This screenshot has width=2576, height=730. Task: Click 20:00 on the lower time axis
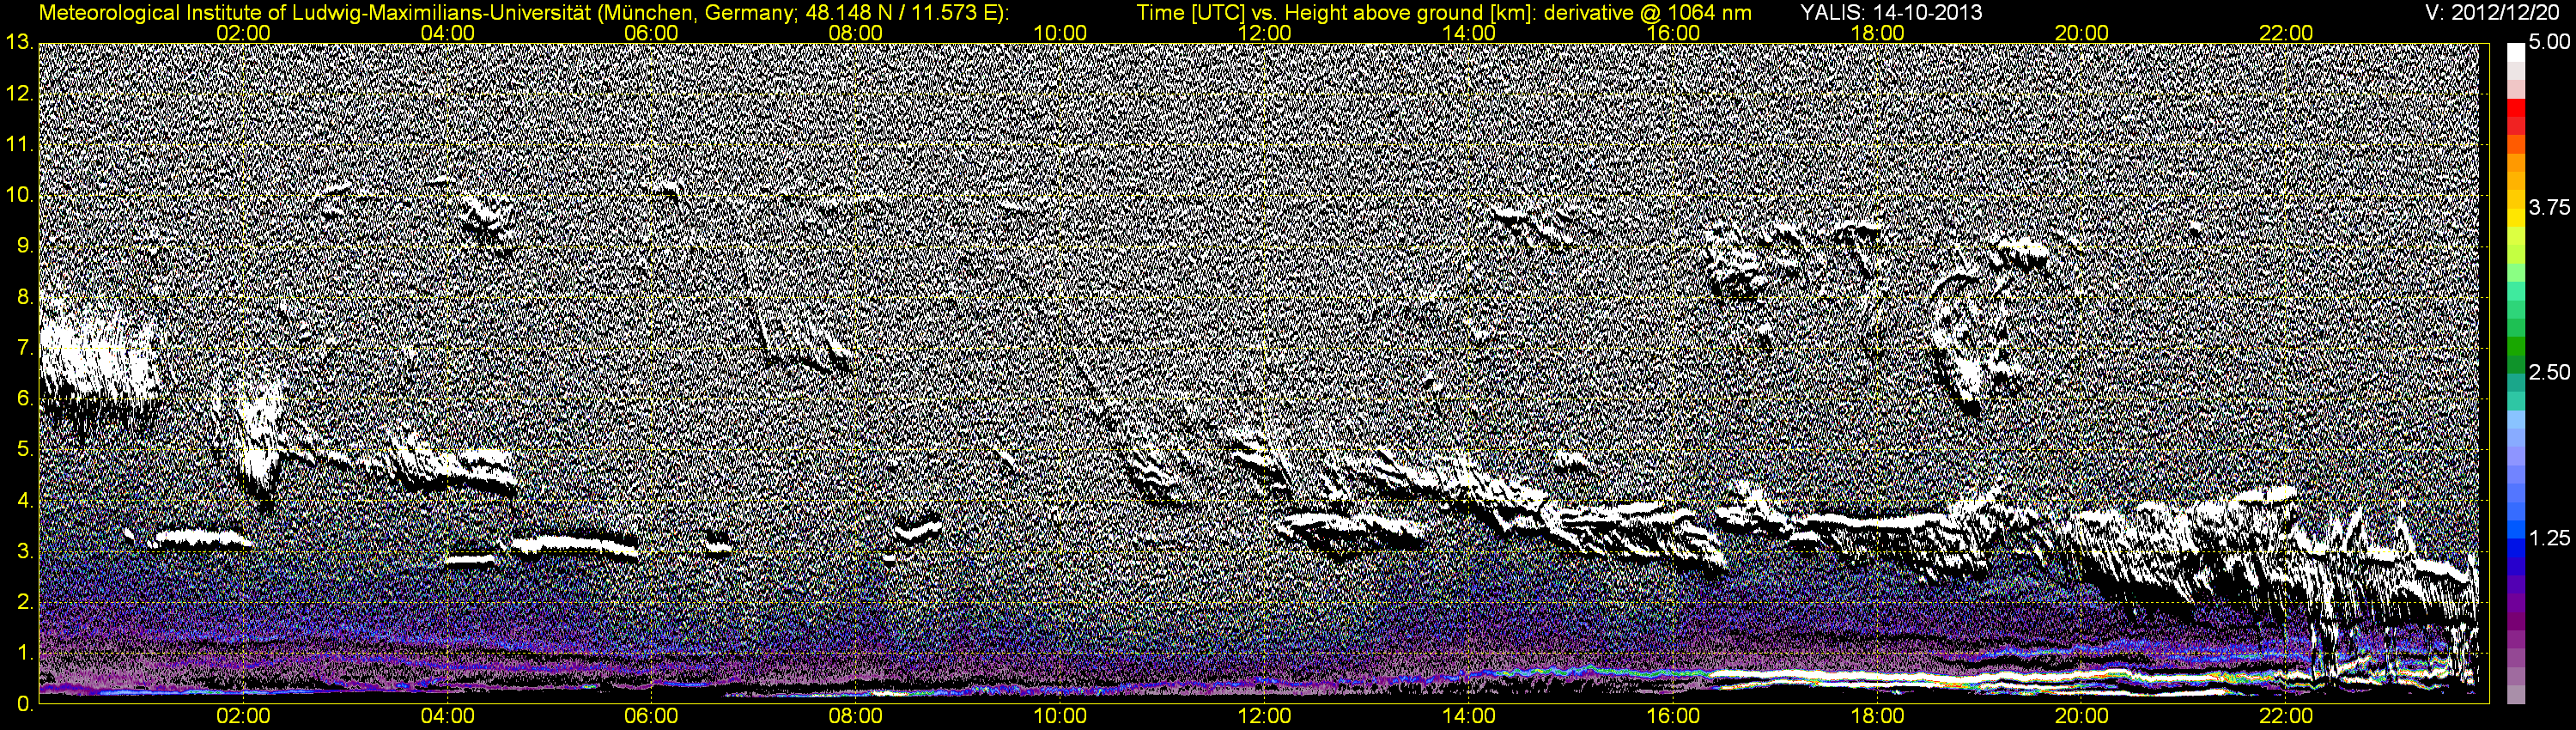(2082, 716)
